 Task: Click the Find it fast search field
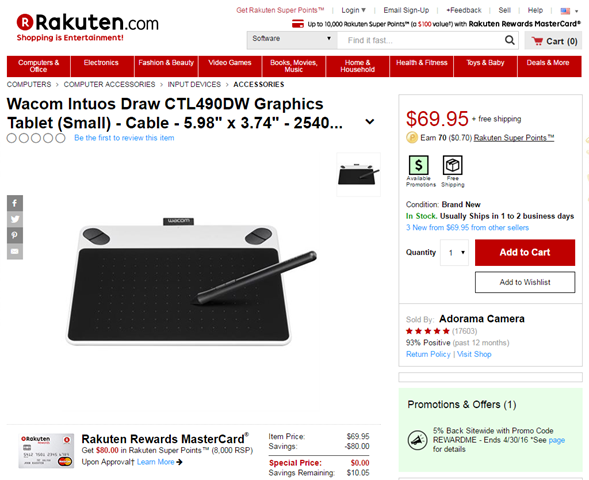(420, 40)
